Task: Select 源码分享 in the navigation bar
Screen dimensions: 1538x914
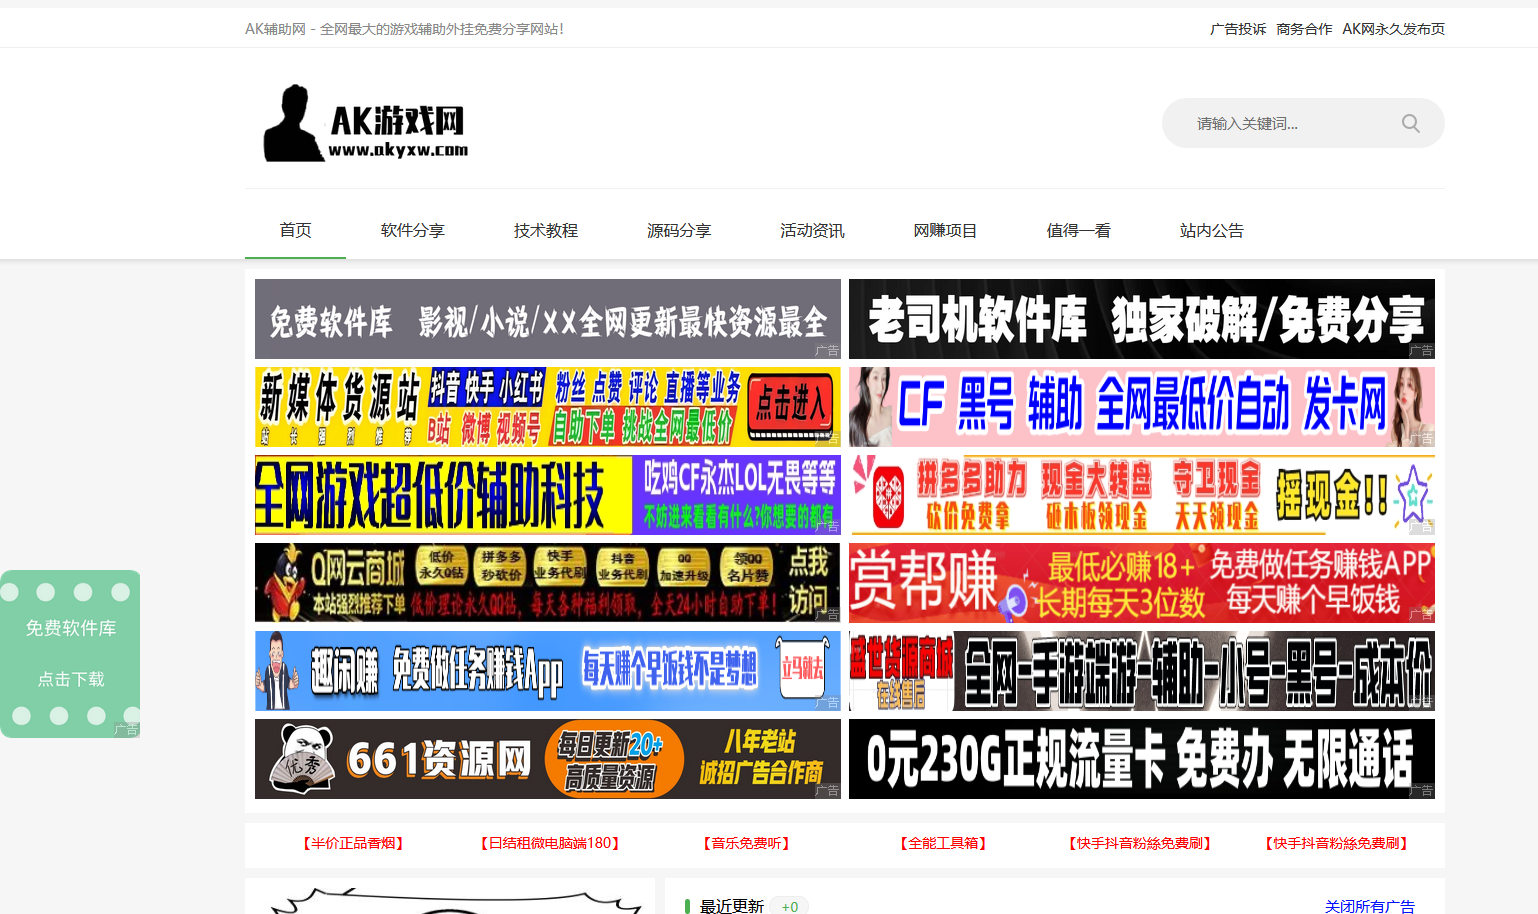Action: (678, 230)
